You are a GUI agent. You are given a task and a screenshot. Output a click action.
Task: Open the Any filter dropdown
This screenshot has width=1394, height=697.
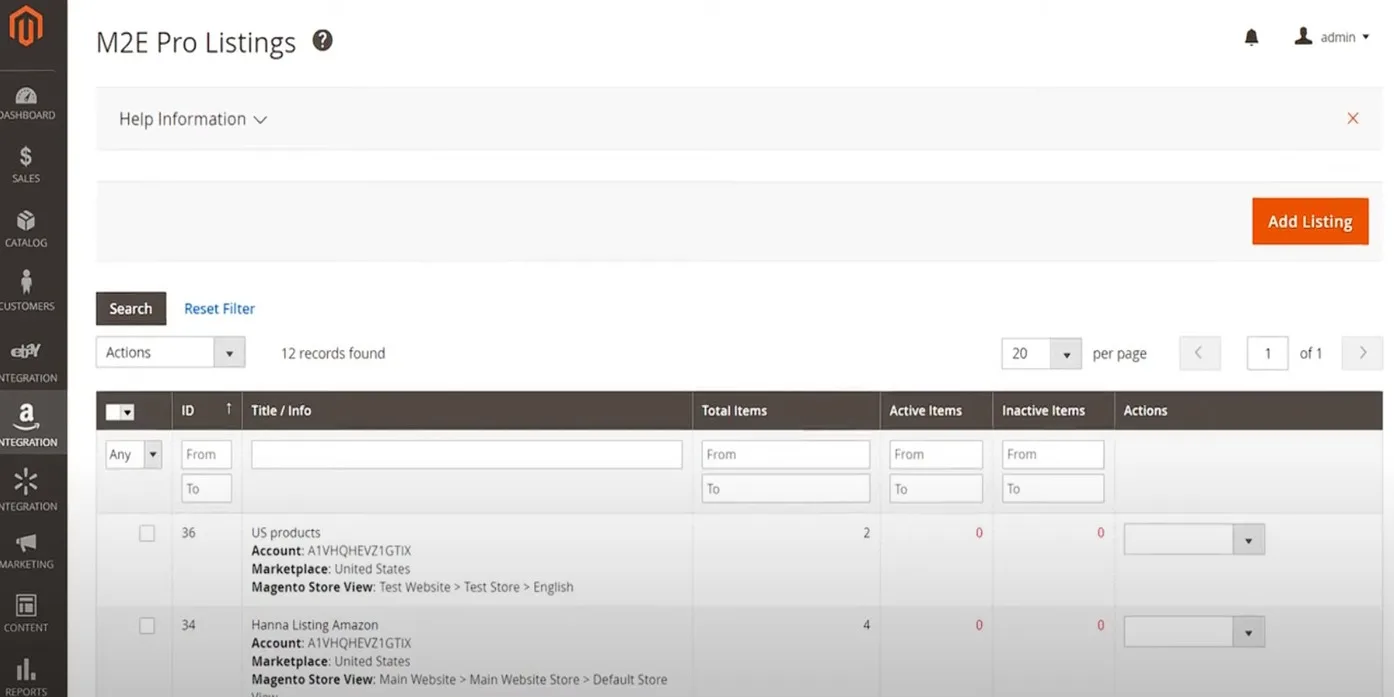tap(134, 455)
